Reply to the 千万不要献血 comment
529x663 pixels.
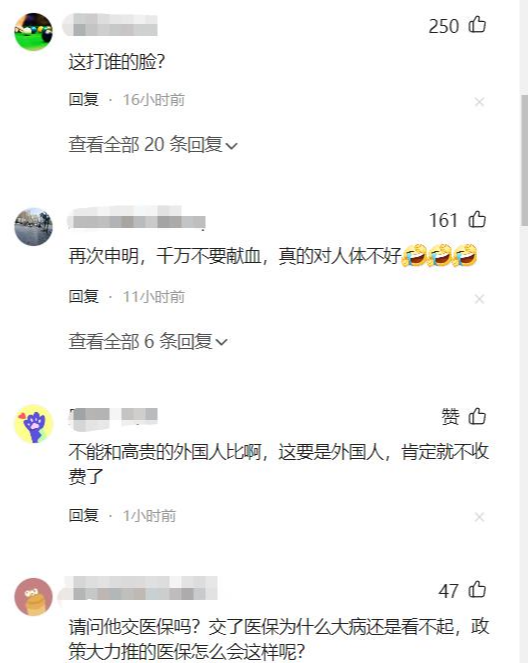pos(84,296)
